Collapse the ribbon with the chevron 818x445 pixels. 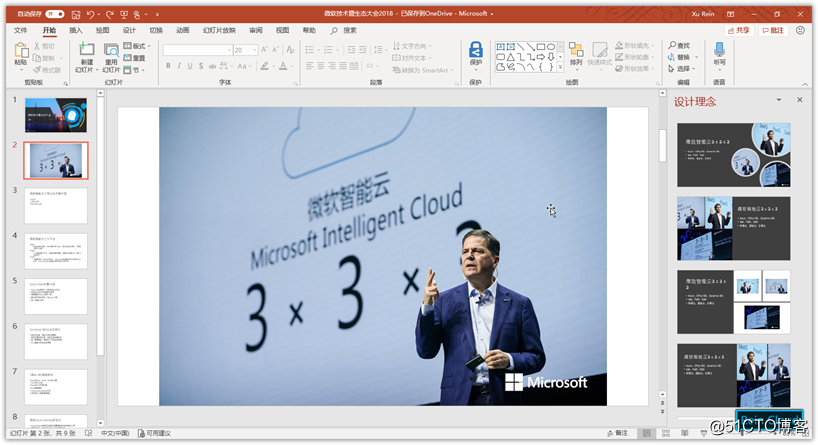coord(805,84)
